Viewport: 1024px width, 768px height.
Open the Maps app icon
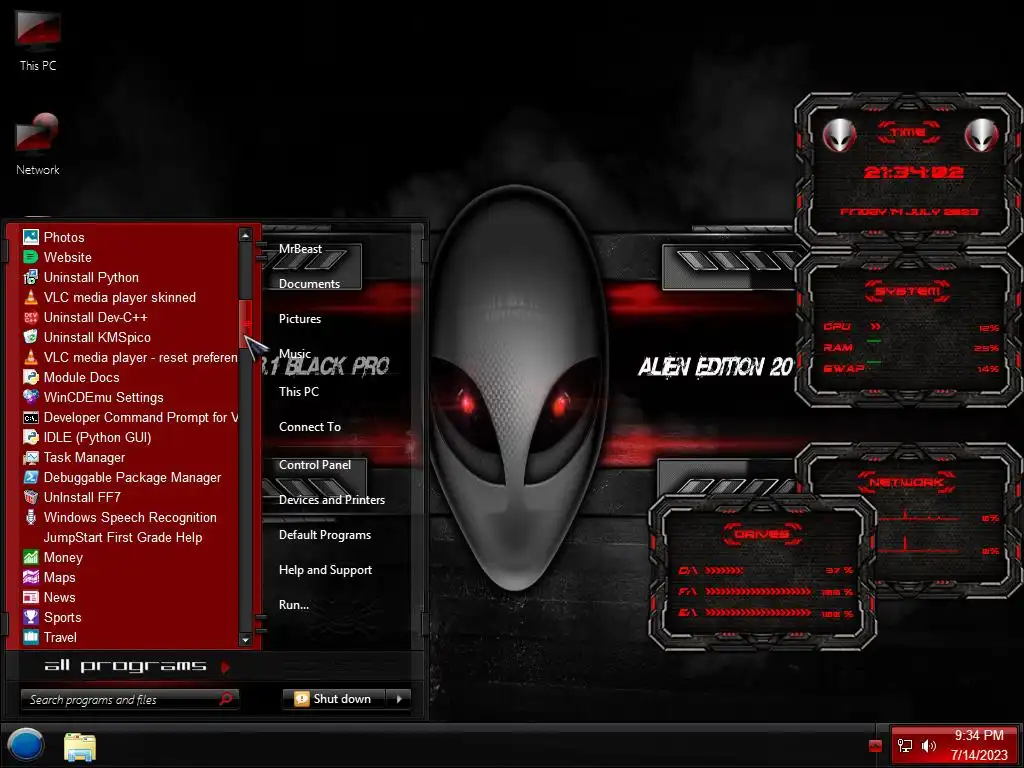(x=31, y=577)
